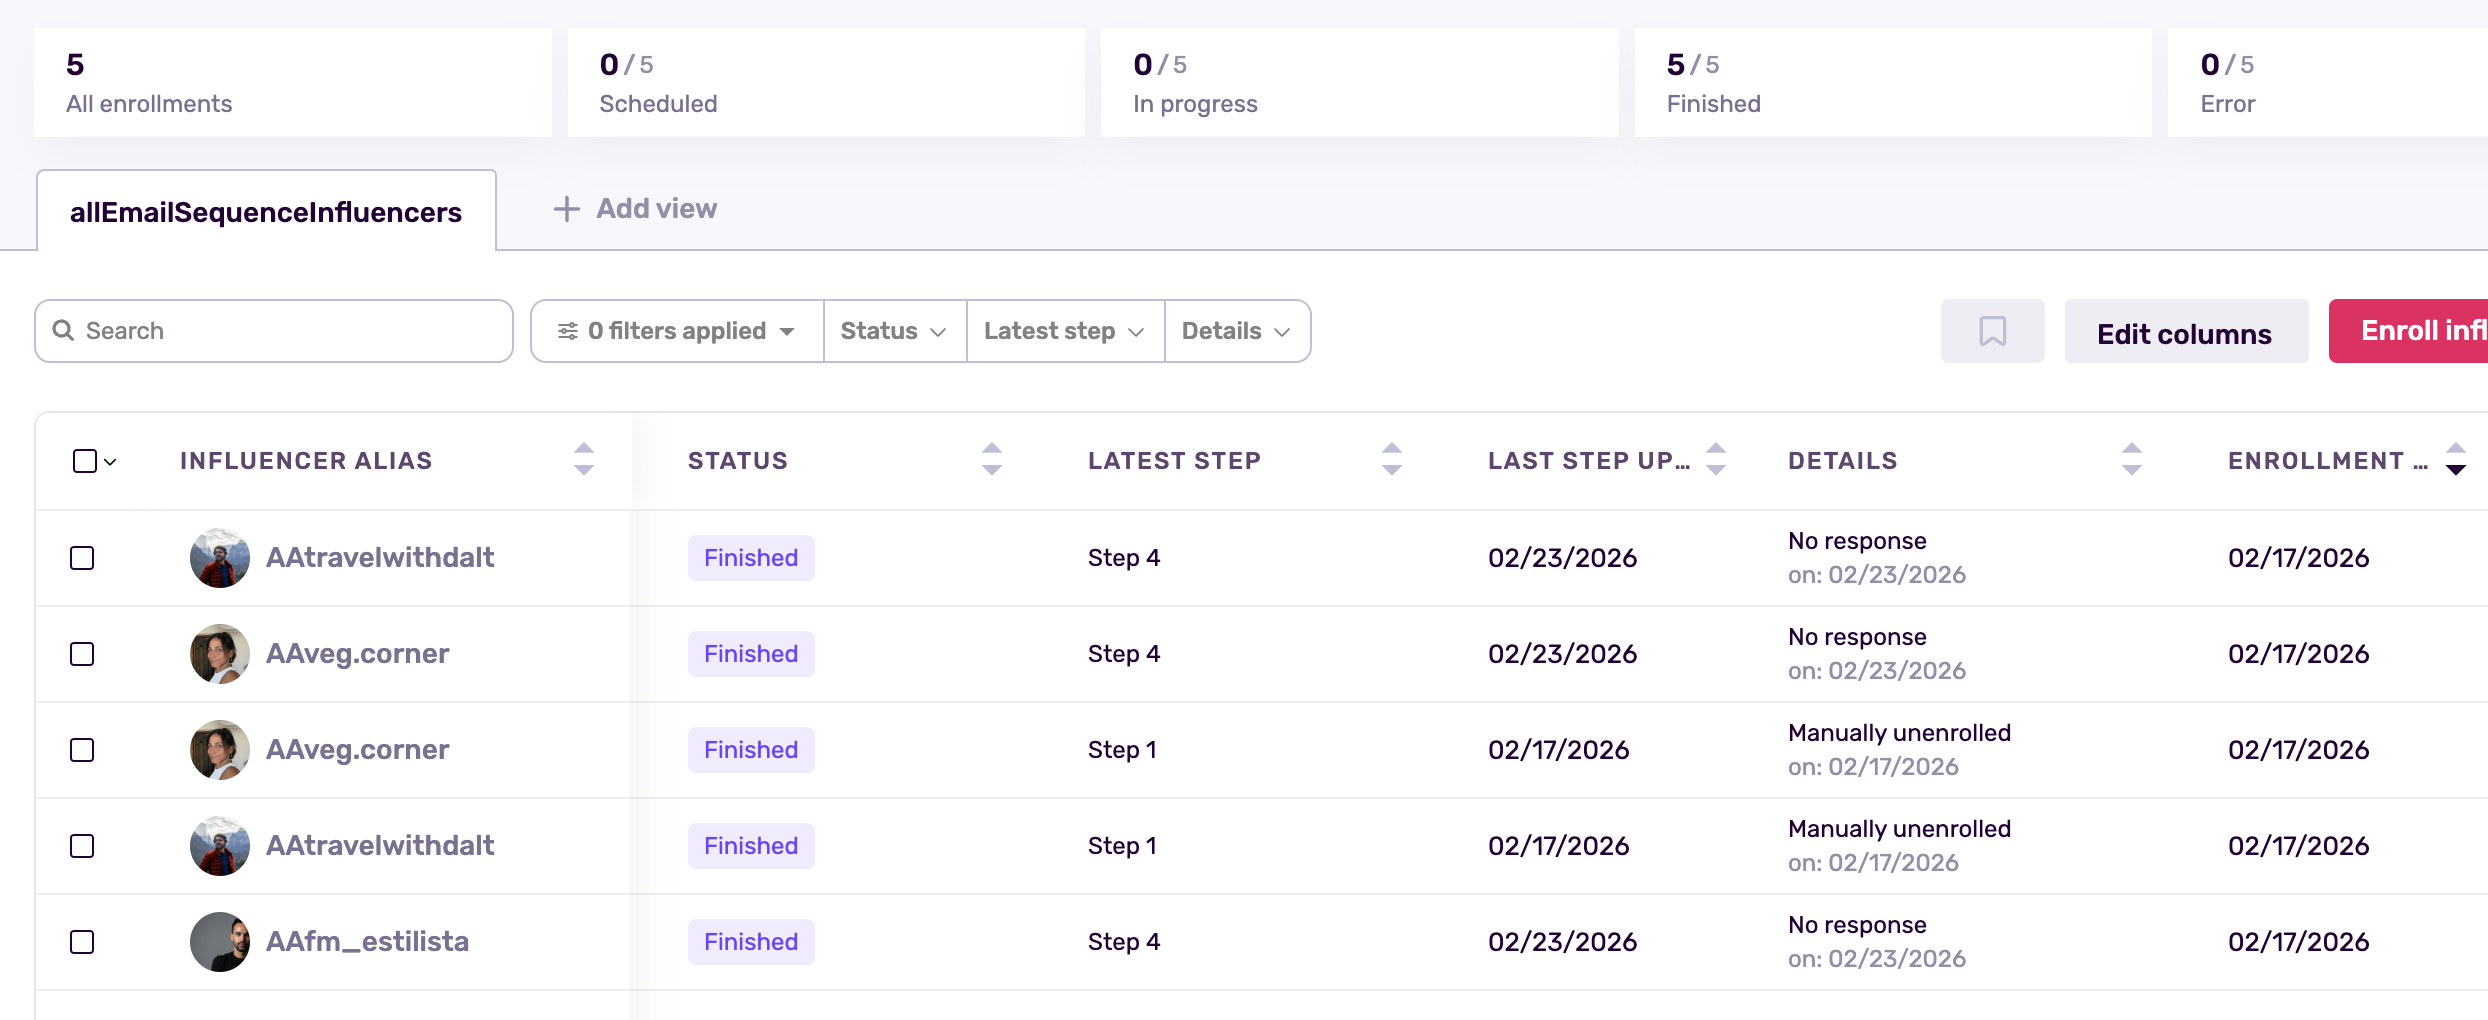
Task: Sort by the Enrollment date column arrows
Action: coord(2457,459)
